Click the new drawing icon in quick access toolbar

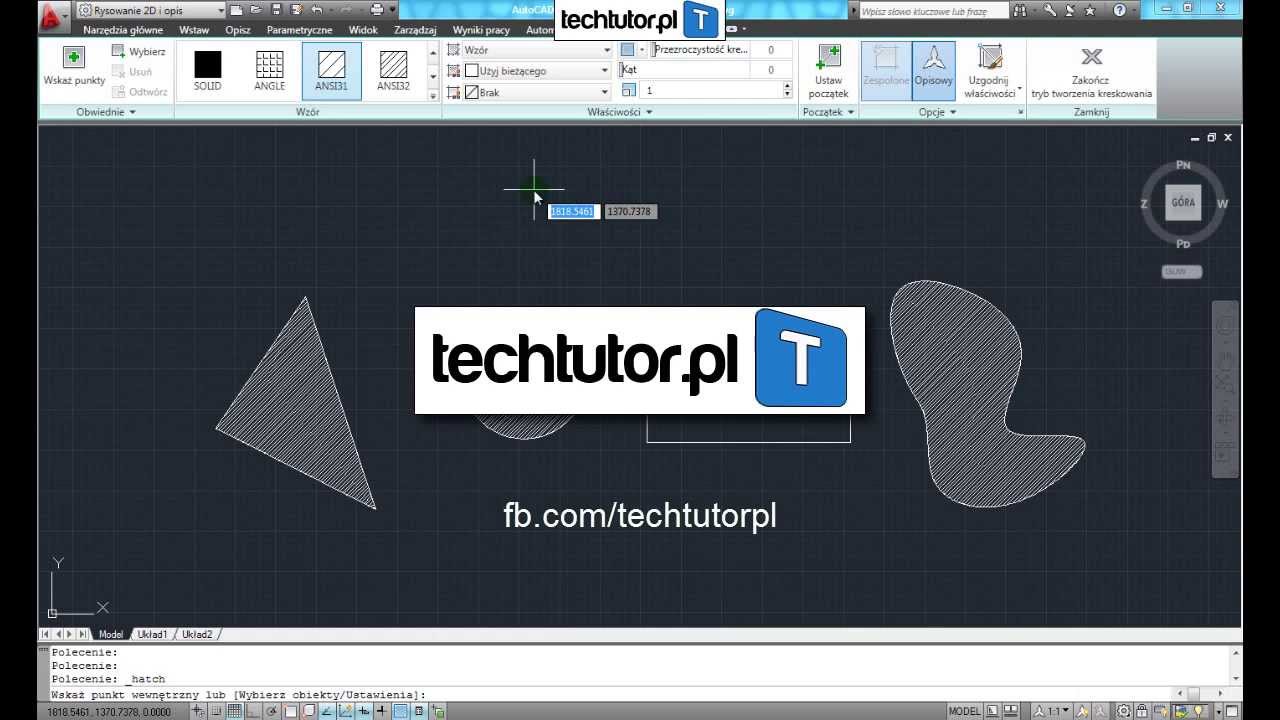click(236, 10)
